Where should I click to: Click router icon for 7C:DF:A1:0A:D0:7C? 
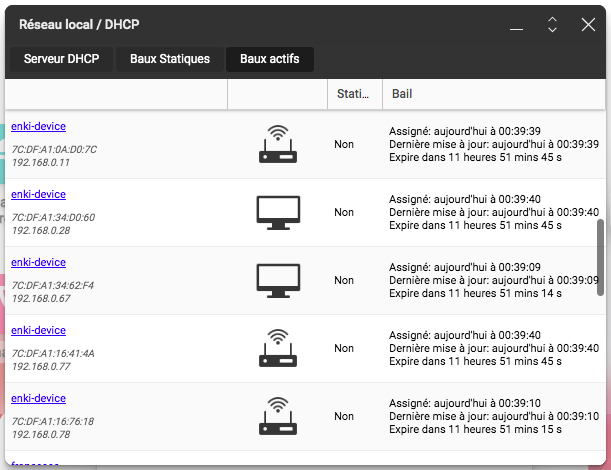[278, 144]
